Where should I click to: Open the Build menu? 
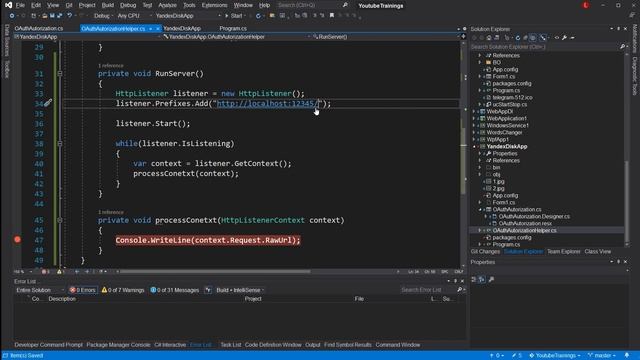coord(108,5)
